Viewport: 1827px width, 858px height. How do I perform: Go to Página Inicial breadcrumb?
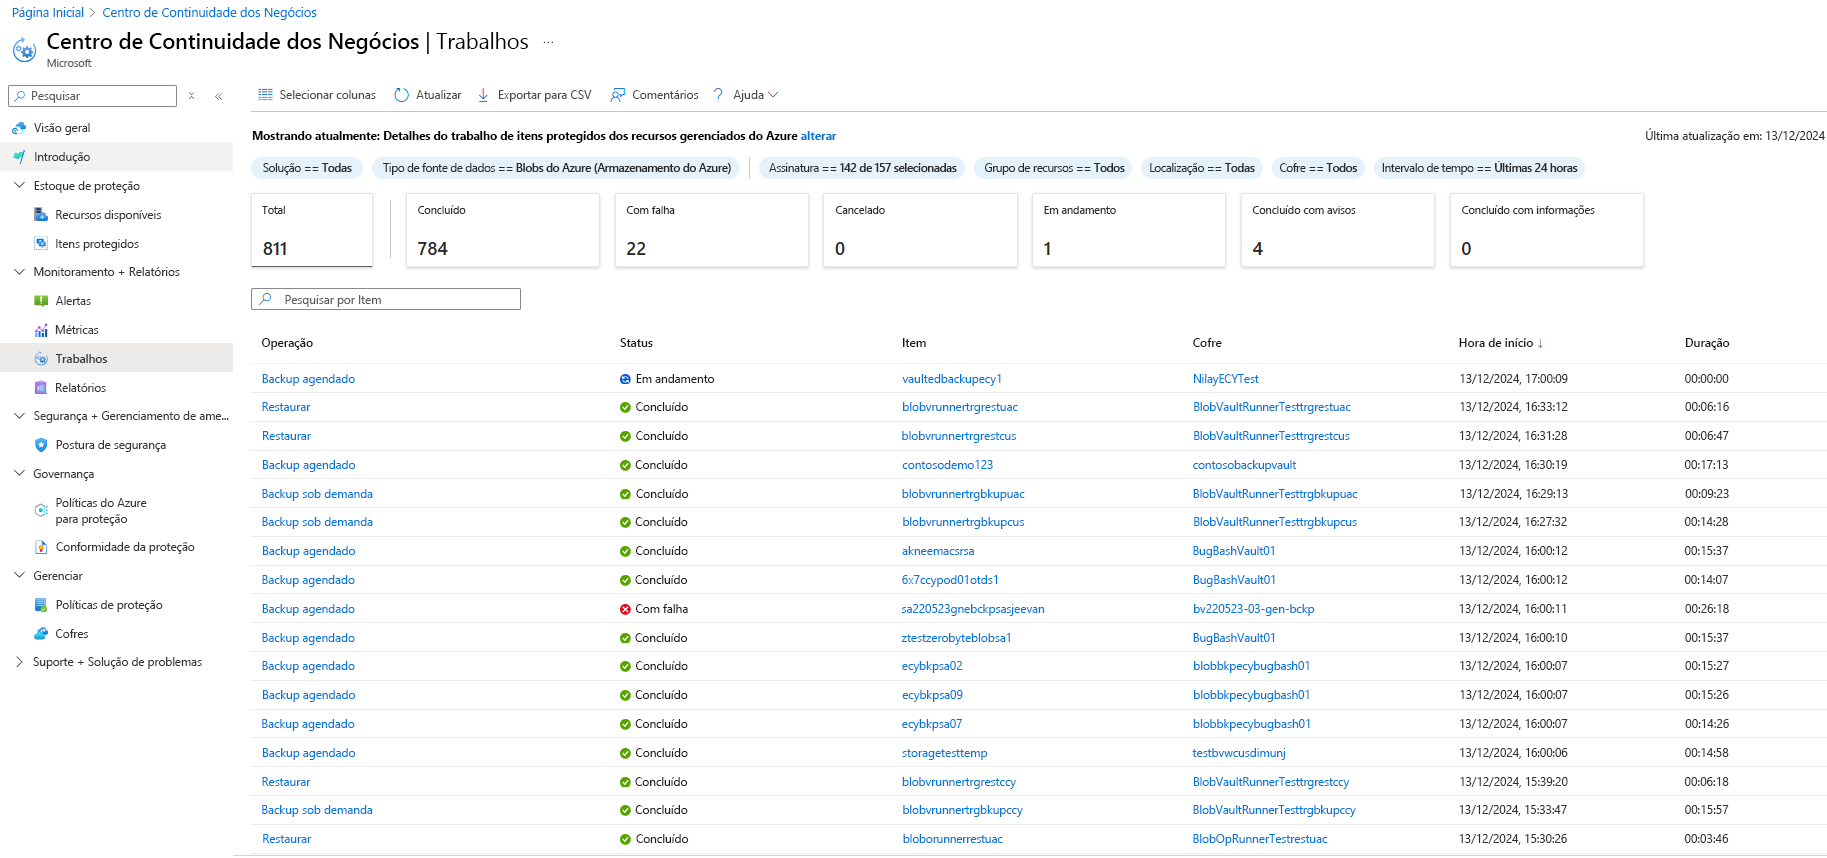[48, 13]
